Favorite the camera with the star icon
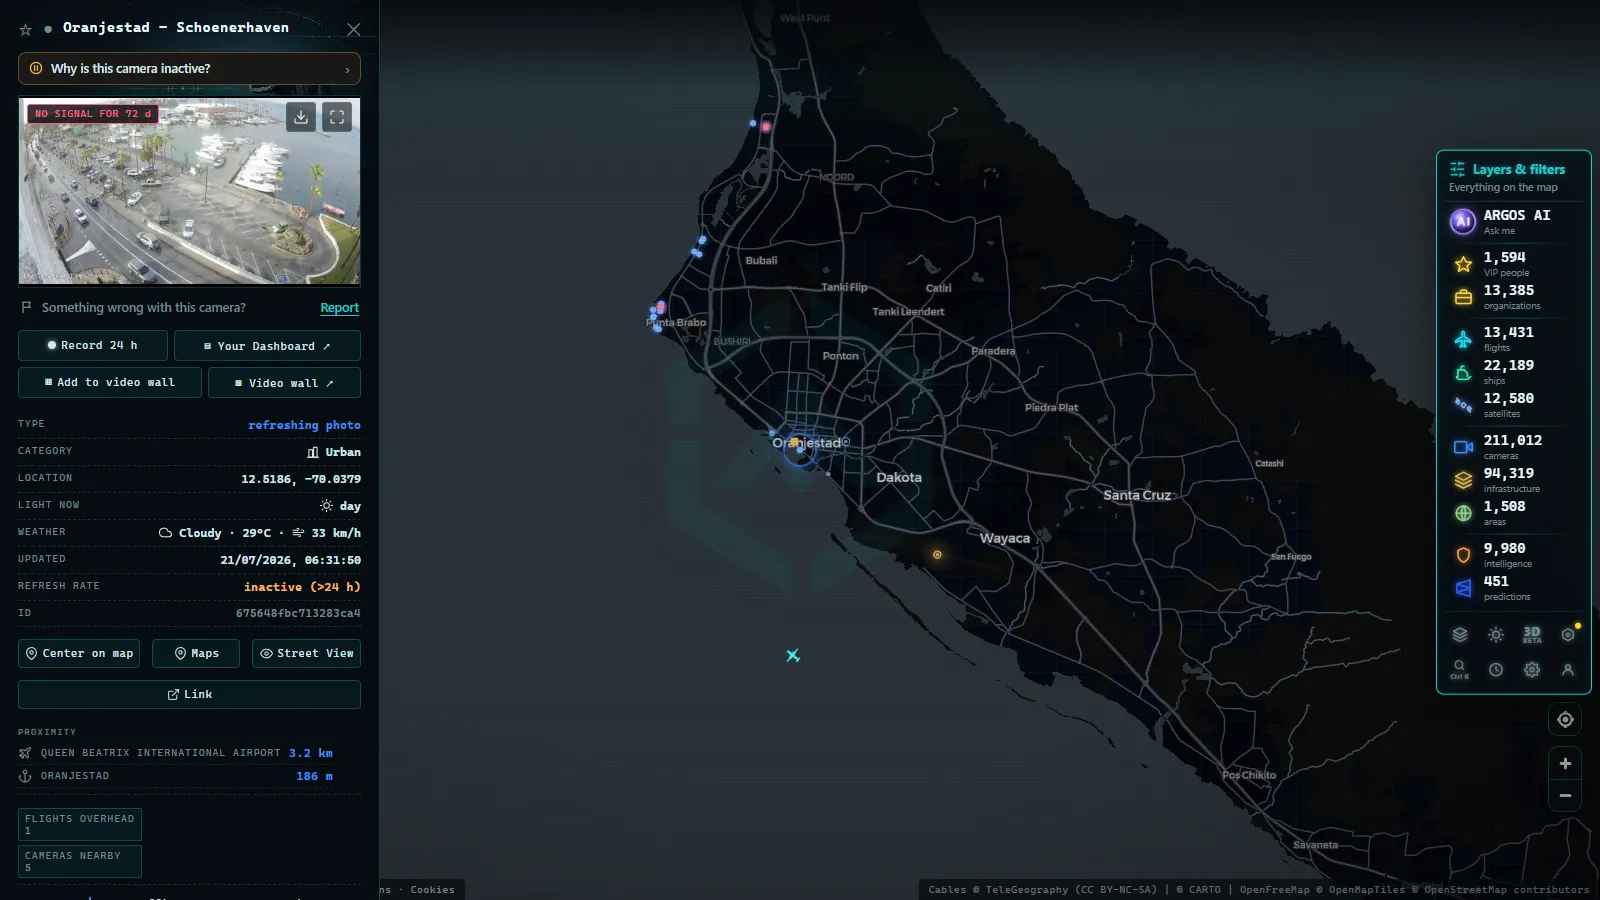 point(26,29)
